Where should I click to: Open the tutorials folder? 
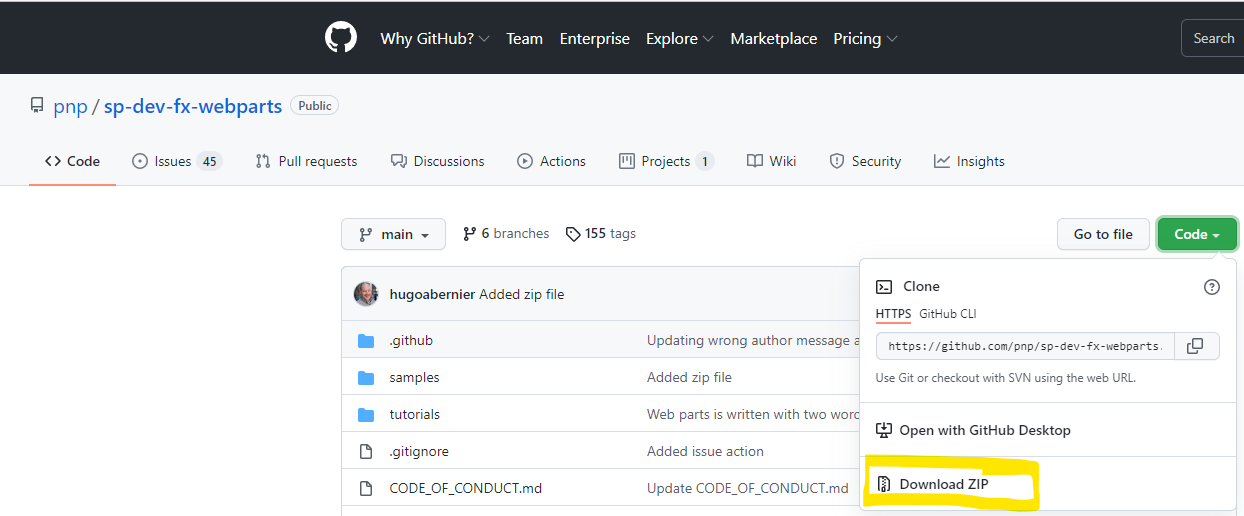[414, 415]
